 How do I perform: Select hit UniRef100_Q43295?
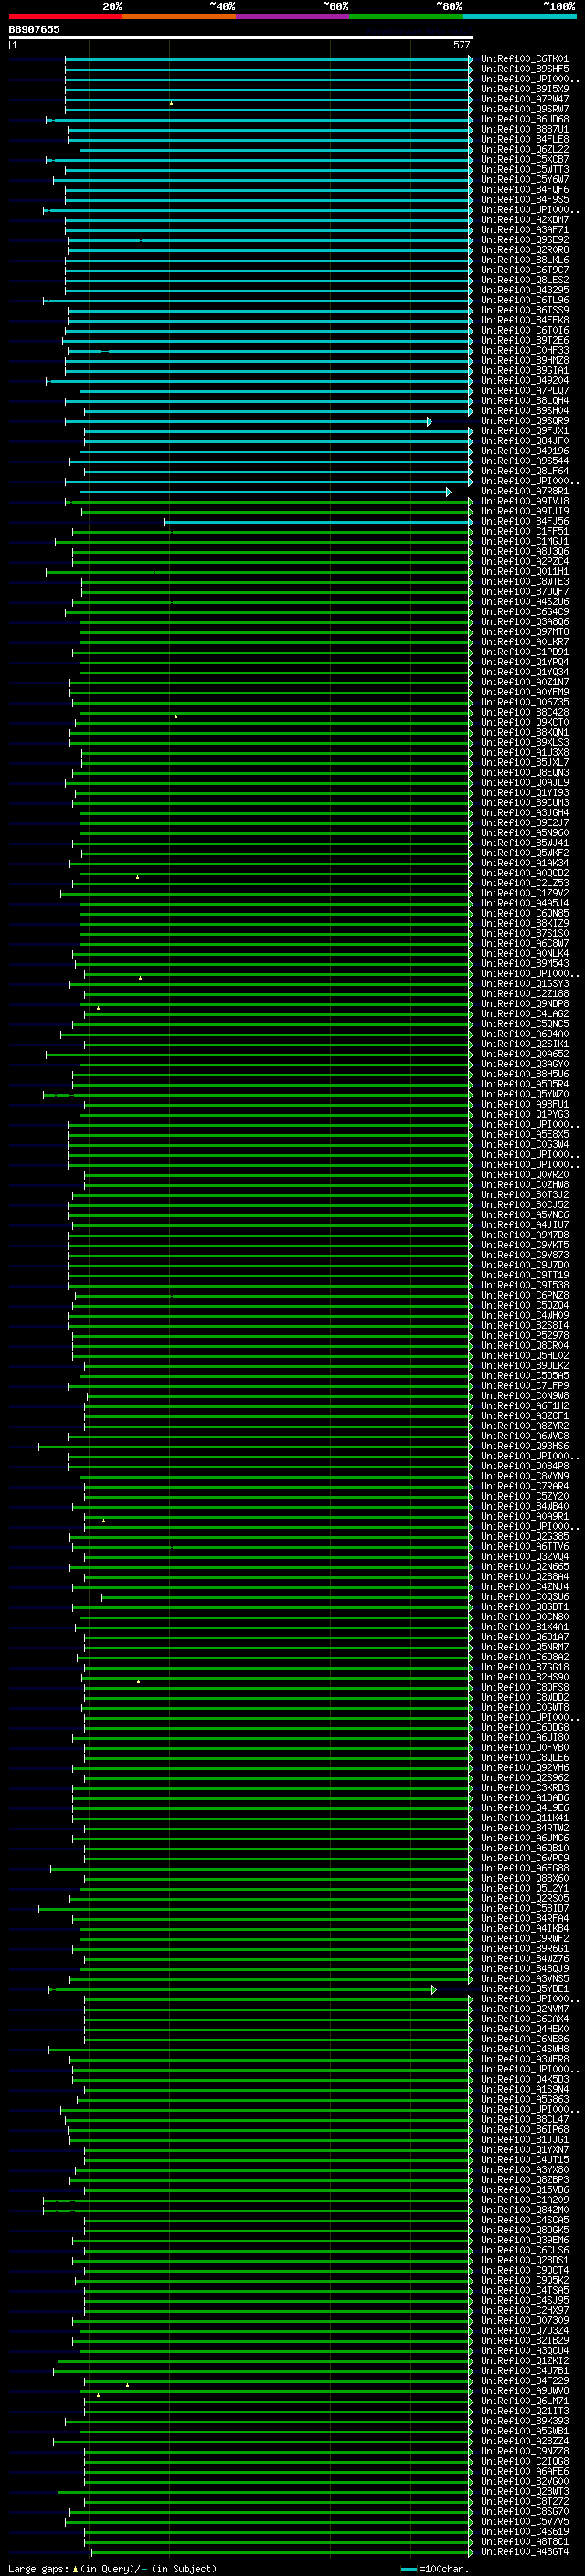pyautogui.click(x=524, y=290)
